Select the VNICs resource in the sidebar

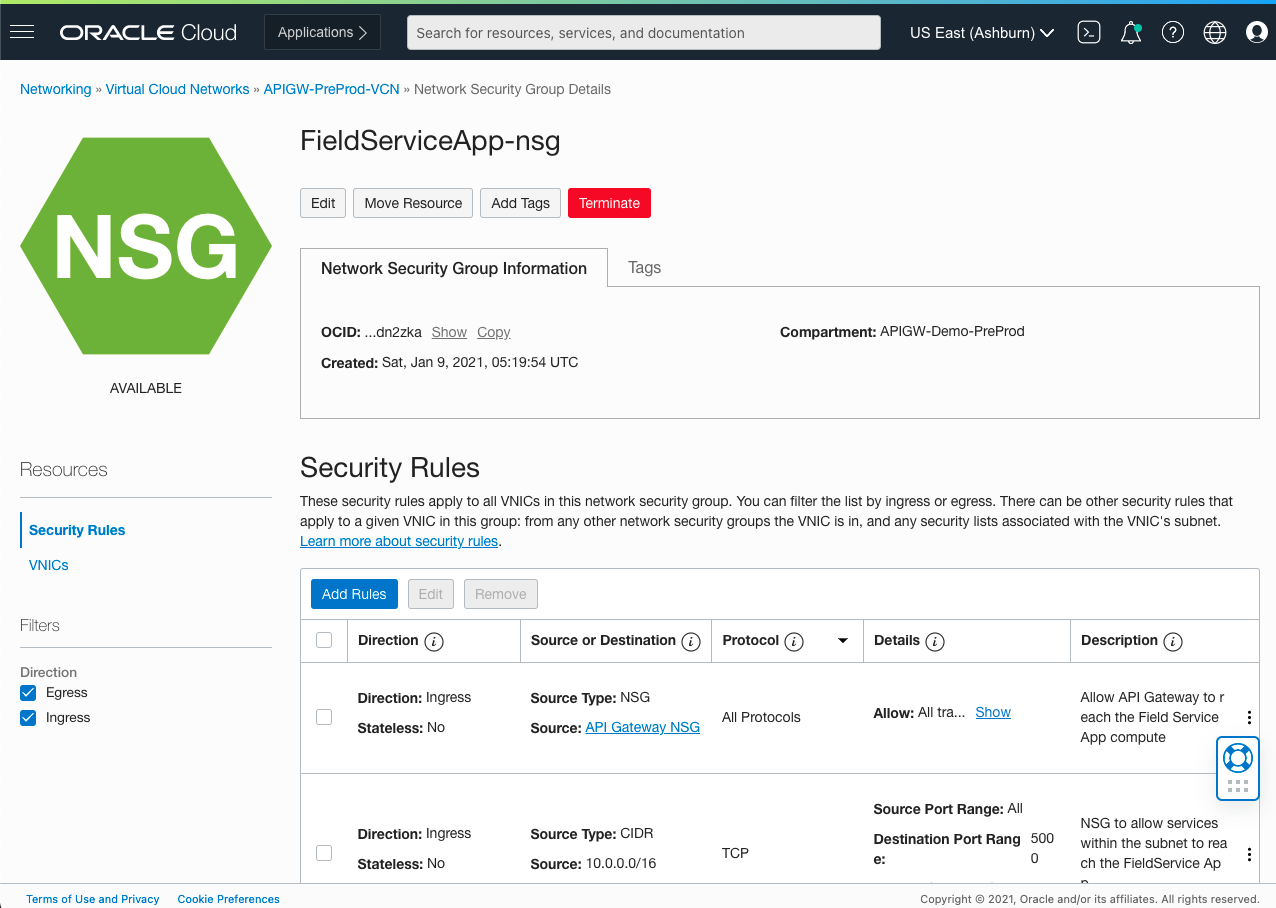tap(48, 564)
